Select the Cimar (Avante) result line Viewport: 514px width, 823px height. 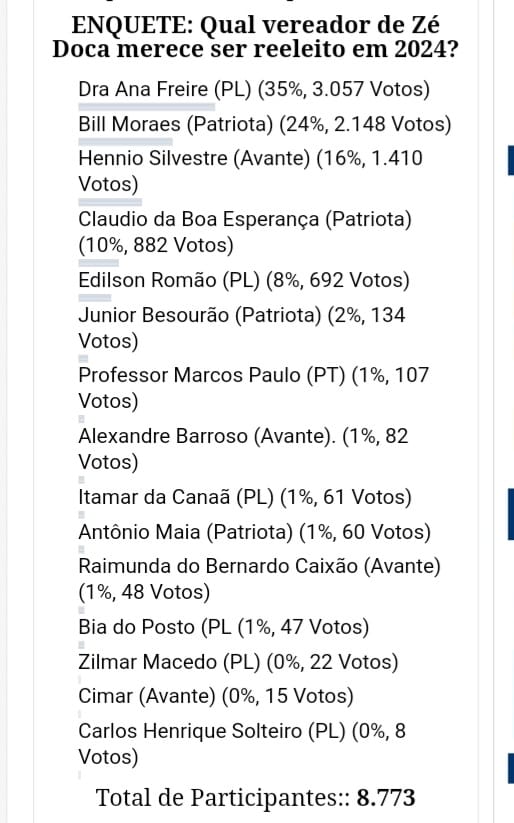point(216,697)
